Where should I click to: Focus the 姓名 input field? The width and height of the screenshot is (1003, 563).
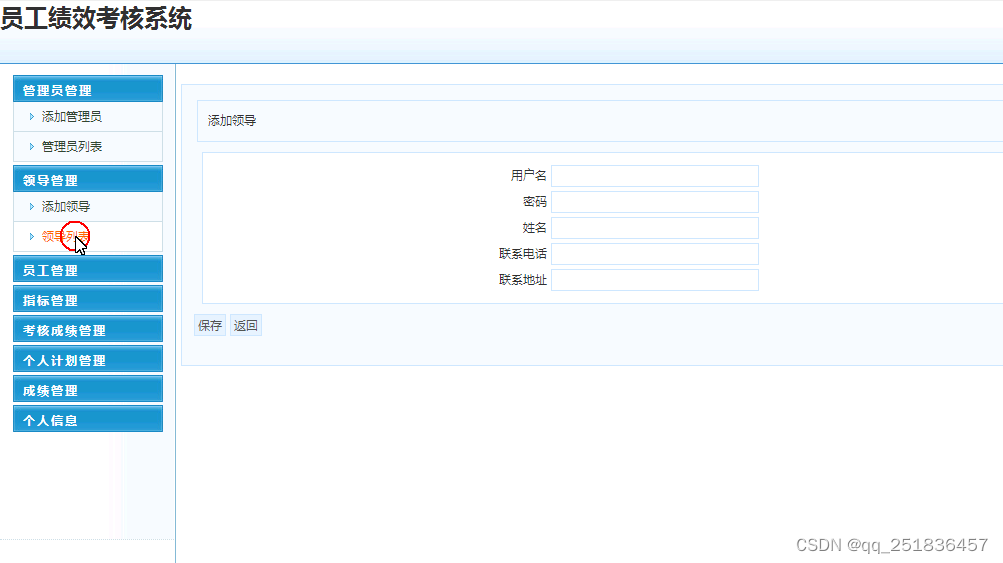655,228
